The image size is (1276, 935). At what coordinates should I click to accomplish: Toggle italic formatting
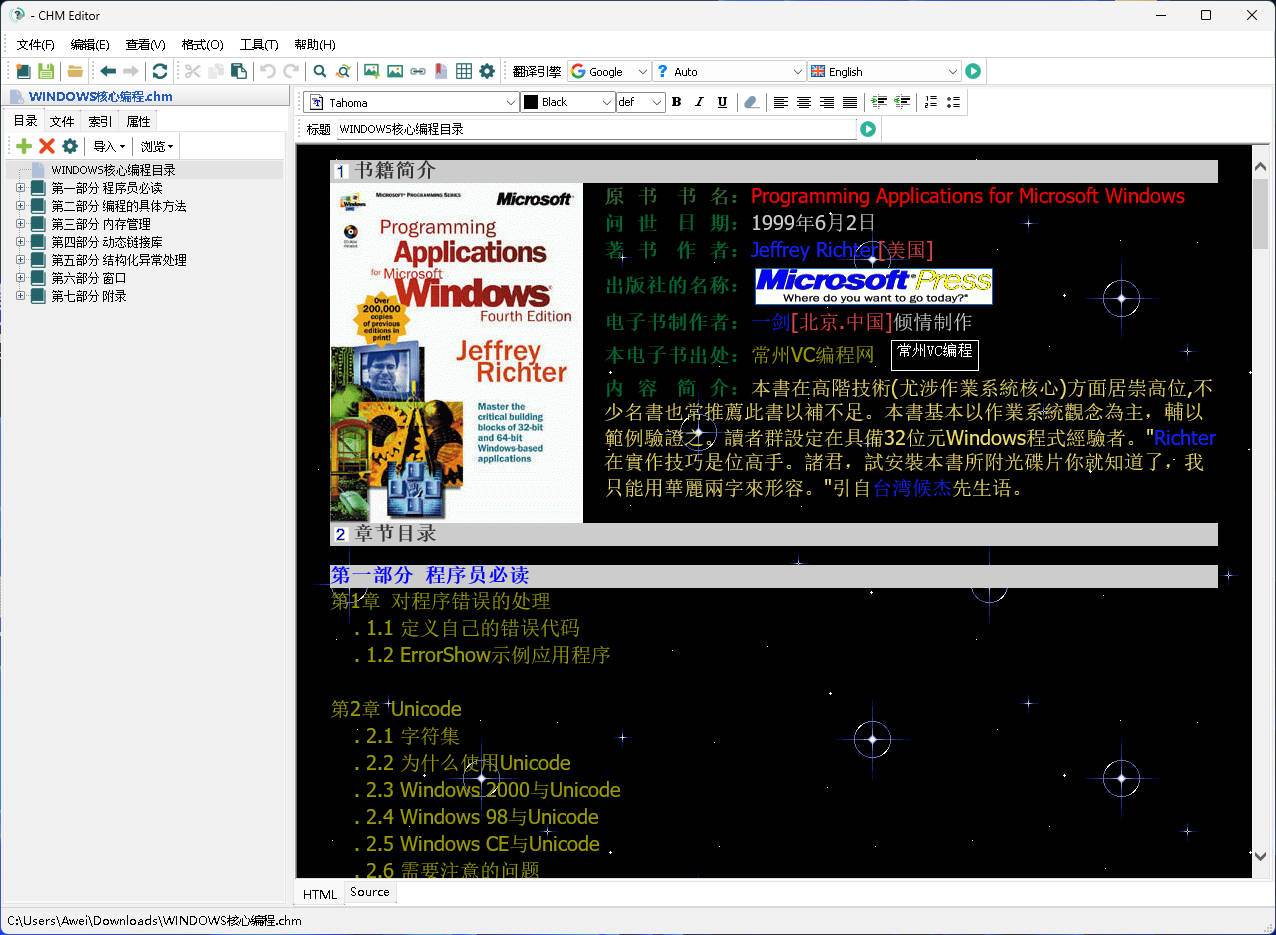click(699, 102)
